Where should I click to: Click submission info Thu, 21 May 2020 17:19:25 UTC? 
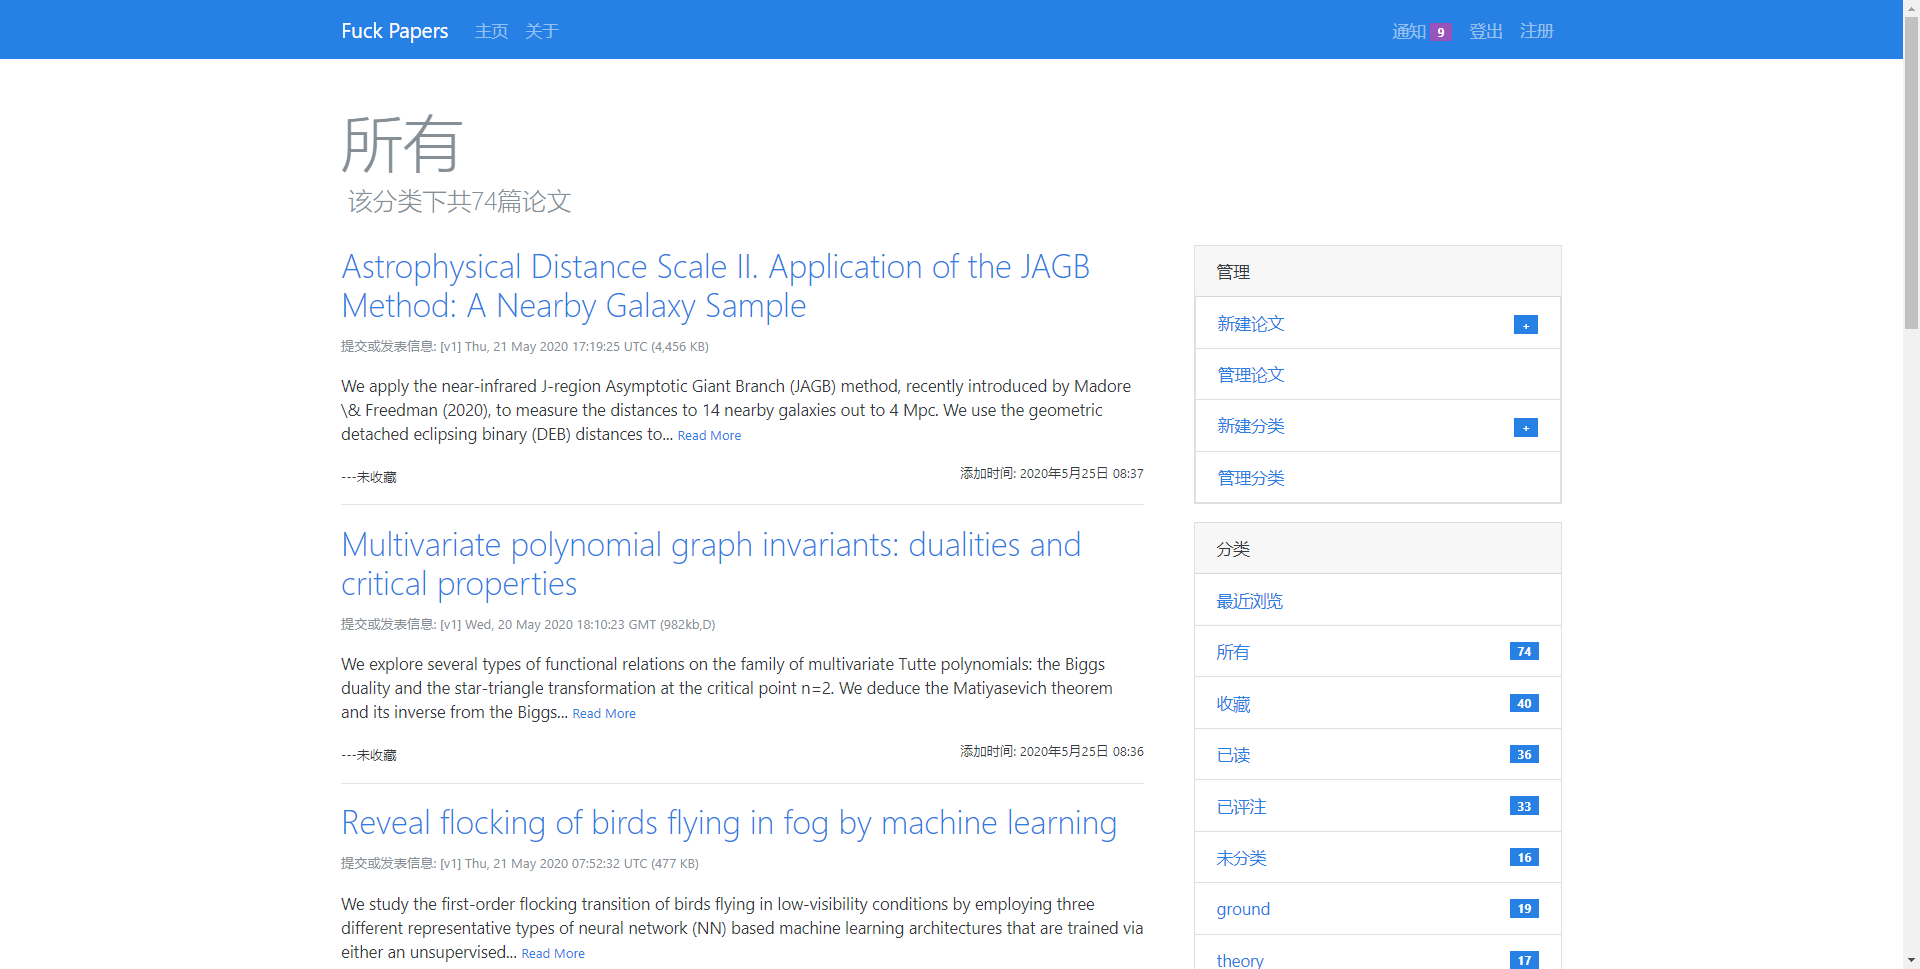(525, 346)
